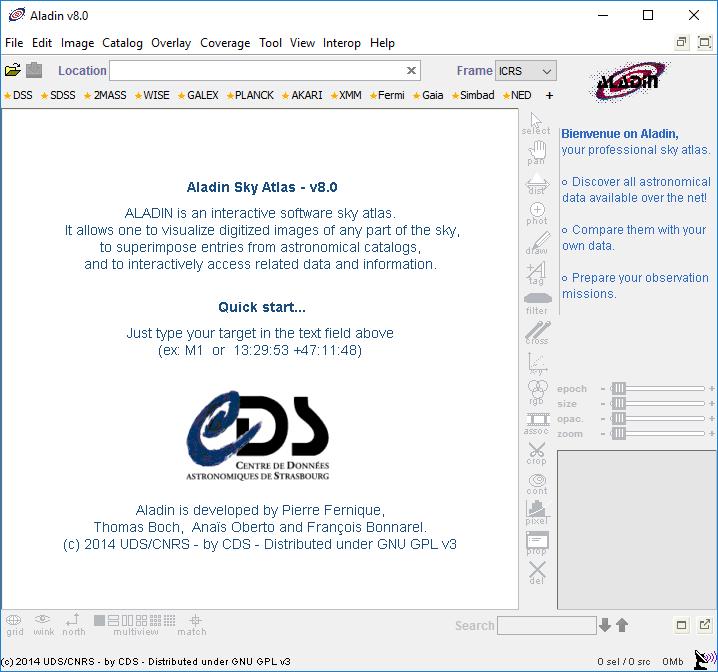
Task: Open the Help menu
Action: (382, 43)
